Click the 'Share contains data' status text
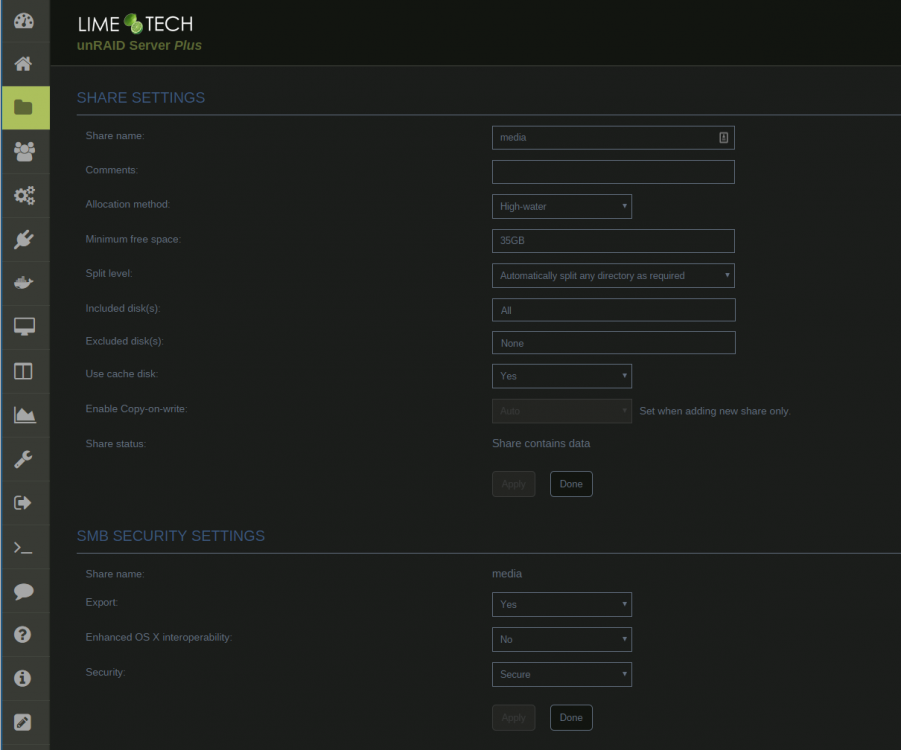The width and height of the screenshot is (901, 750). [541, 443]
